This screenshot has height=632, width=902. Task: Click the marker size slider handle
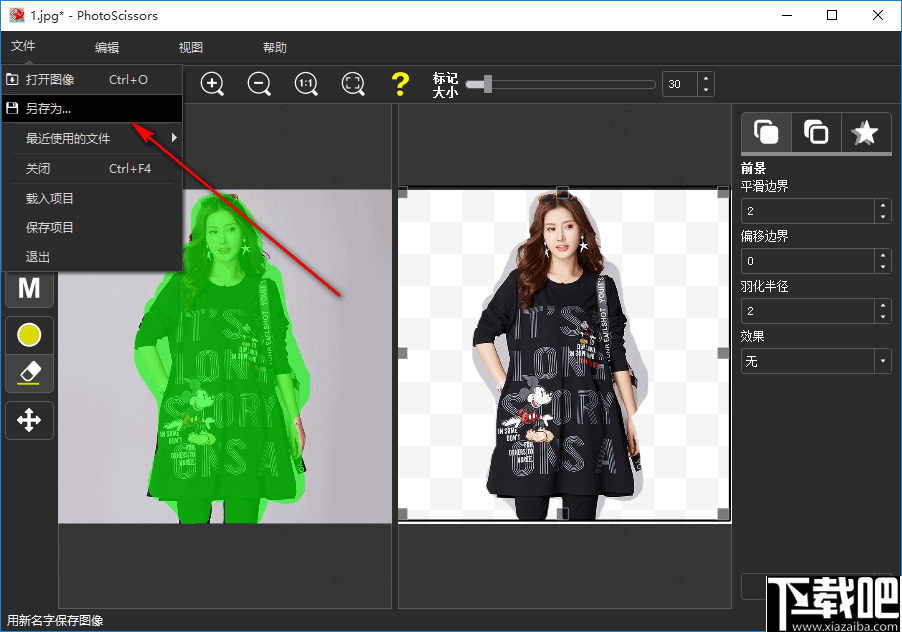[488, 84]
